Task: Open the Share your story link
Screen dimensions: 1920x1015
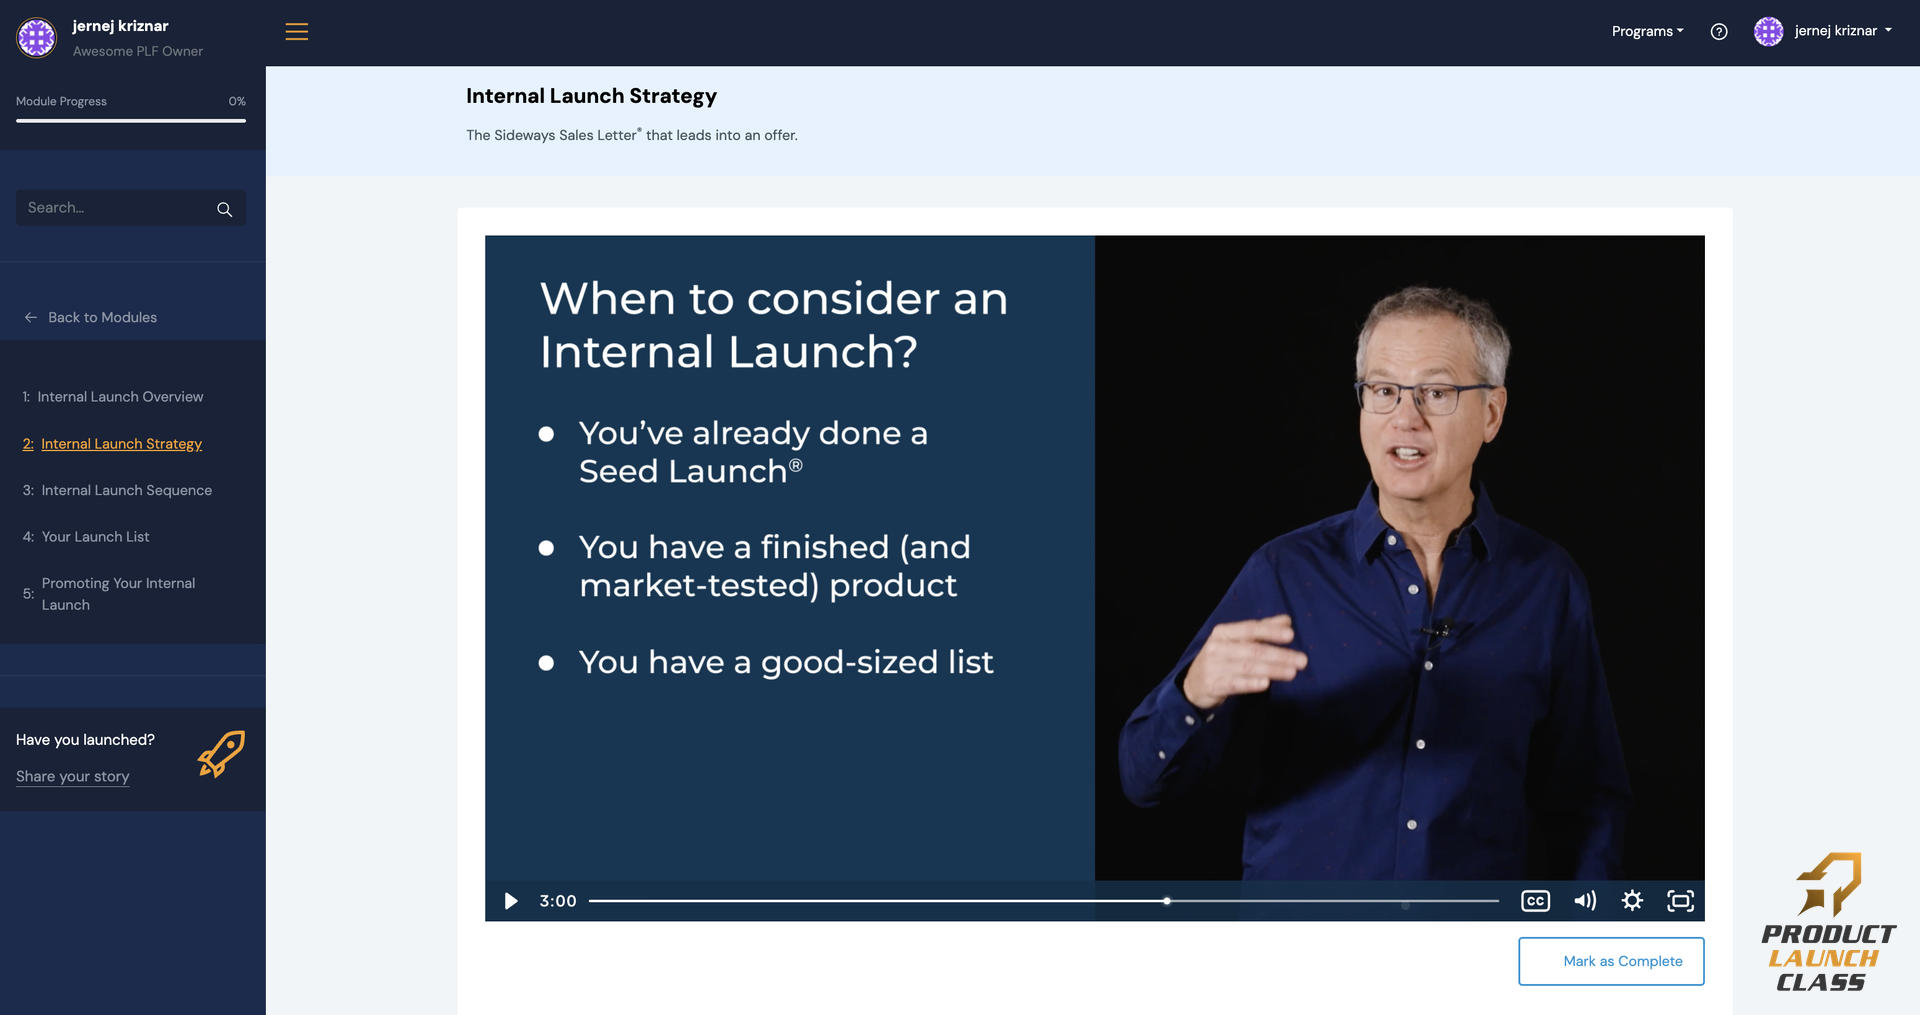Action: click(x=72, y=776)
